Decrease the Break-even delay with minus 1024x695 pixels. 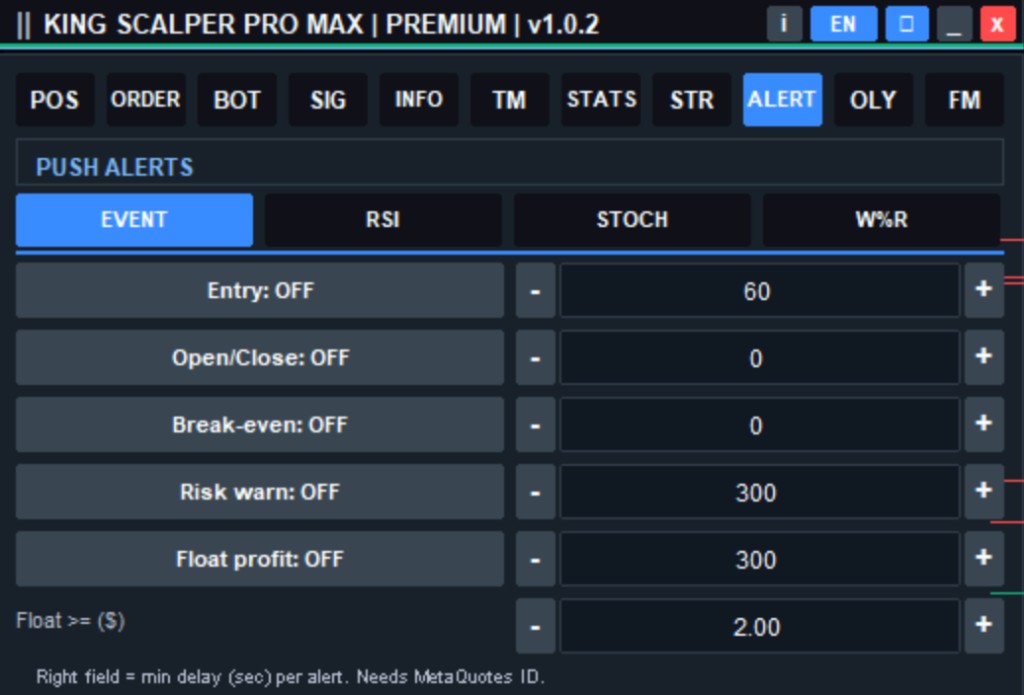[536, 425]
